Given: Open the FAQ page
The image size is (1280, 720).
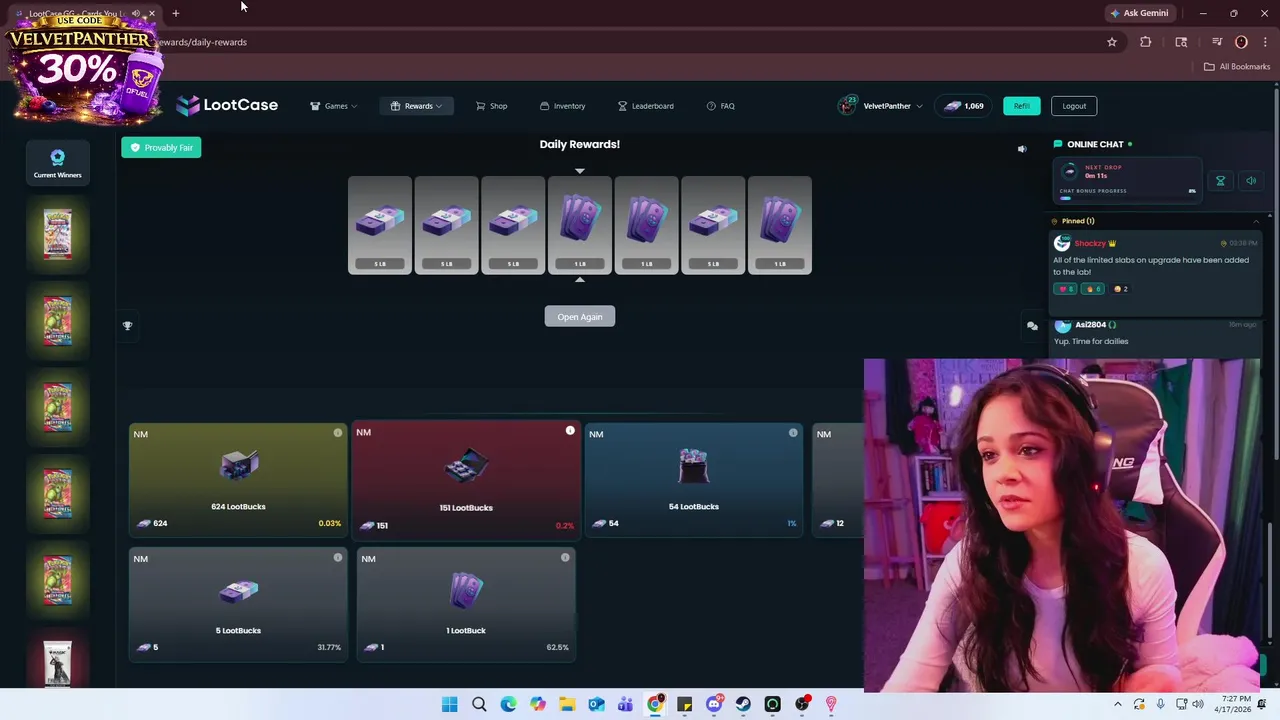Looking at the screenshot, I should [x=720, y=106].
